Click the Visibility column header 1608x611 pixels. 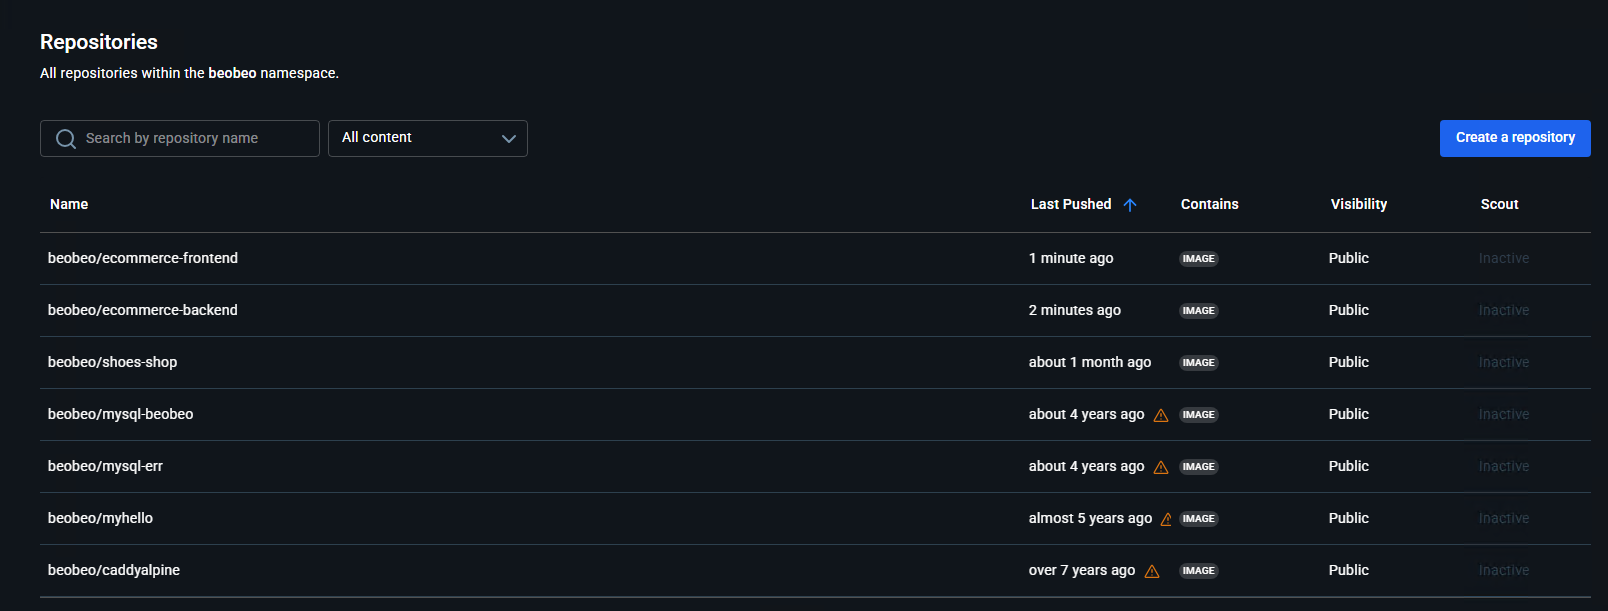[1358, 204]
